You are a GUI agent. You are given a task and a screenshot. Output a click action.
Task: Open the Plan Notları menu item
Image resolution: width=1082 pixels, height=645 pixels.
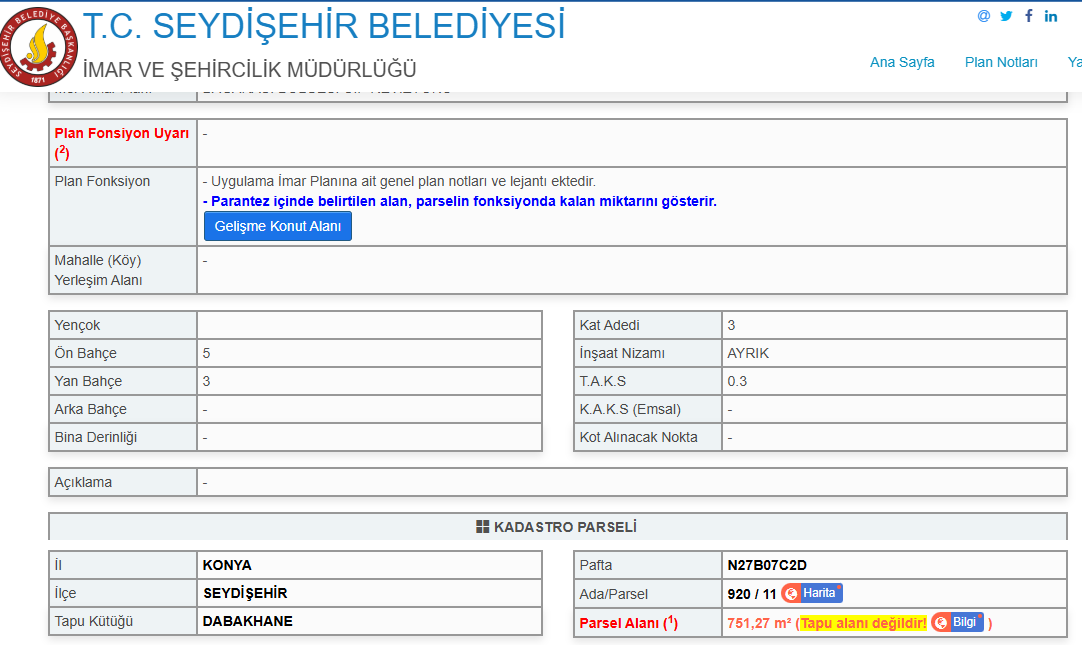coord(1001,62)
